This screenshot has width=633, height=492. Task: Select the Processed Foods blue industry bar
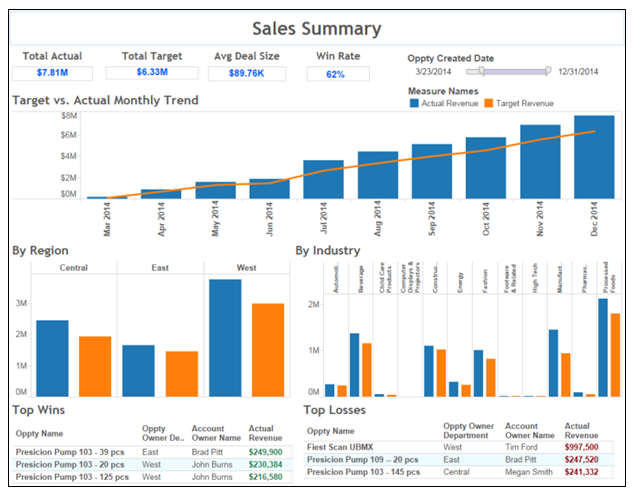(x=603, y=348)
